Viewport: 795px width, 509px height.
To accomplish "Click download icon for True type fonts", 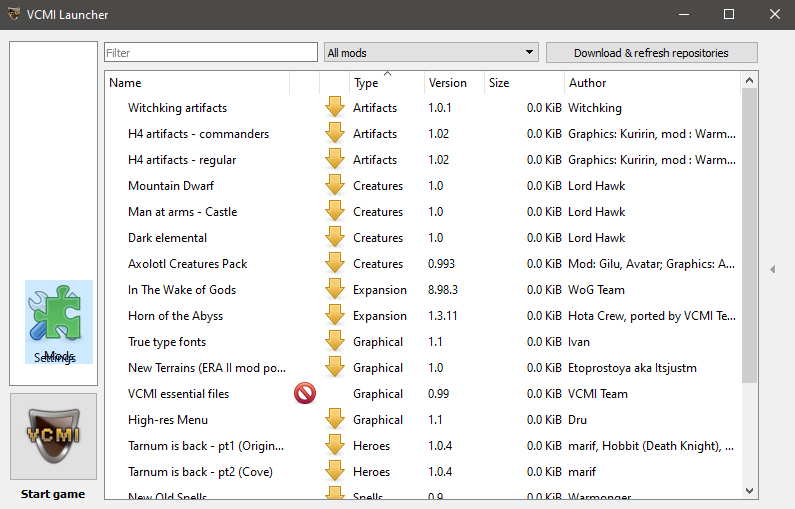I will [334, 342].
